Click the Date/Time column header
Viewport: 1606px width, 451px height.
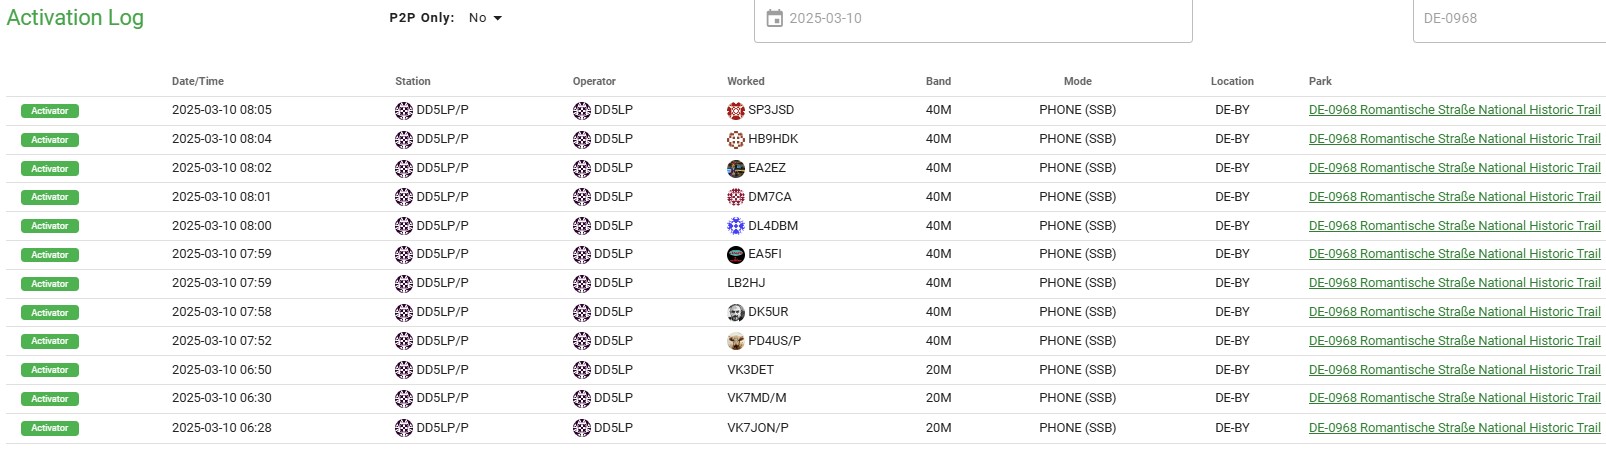pyautogui.click(x=198, y=81)
